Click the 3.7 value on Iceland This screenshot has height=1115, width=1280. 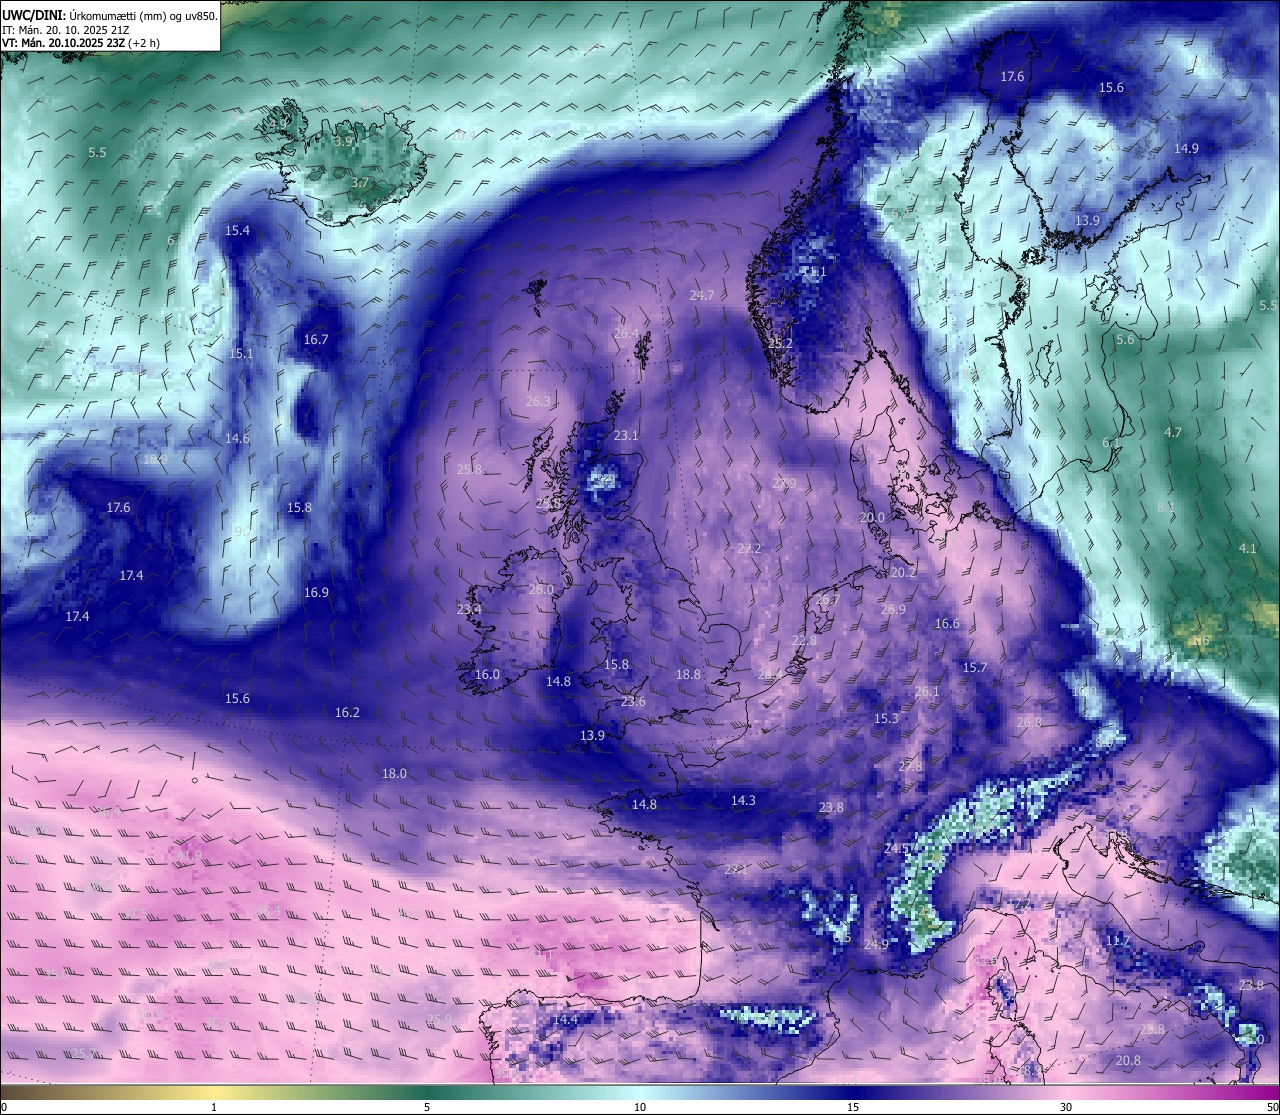360,183
